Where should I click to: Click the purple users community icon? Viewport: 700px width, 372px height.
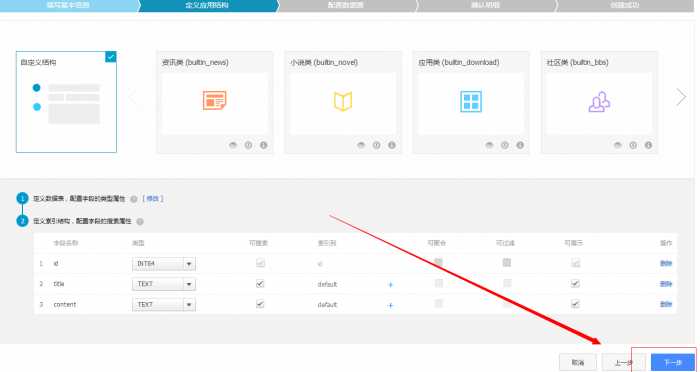[x=599, y=101]
